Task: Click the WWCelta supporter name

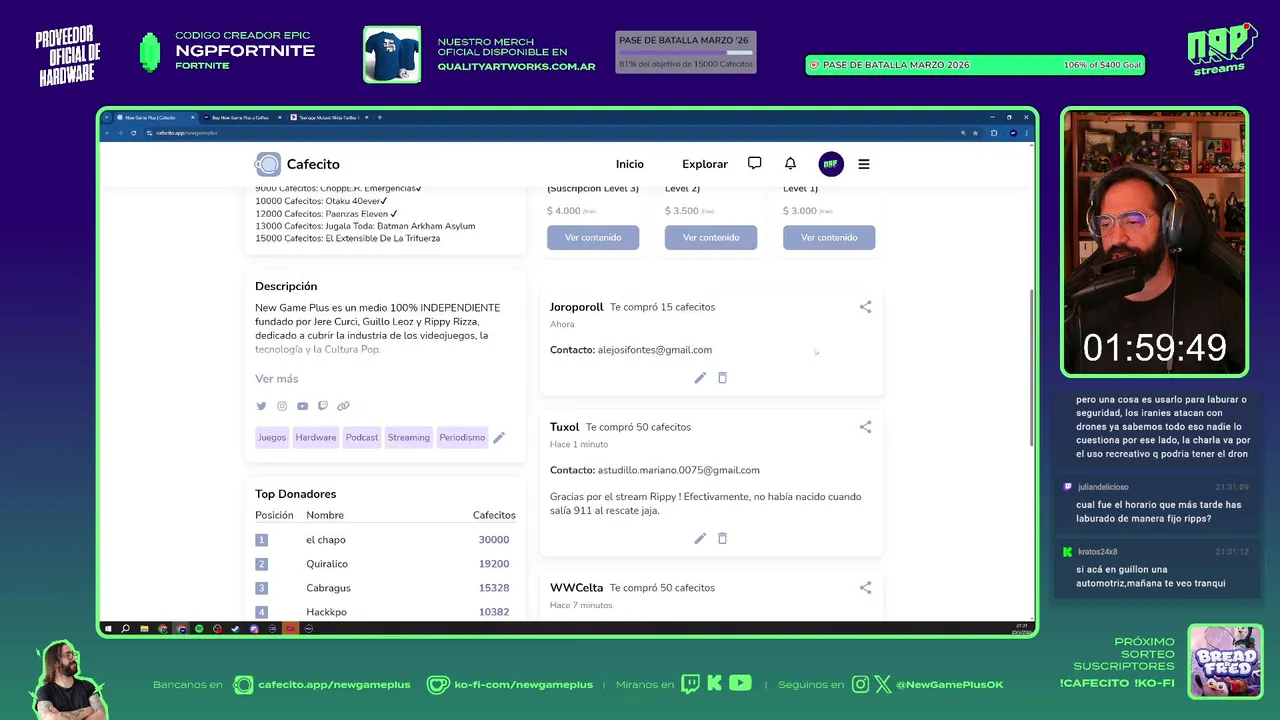Action: pos(577,588)
